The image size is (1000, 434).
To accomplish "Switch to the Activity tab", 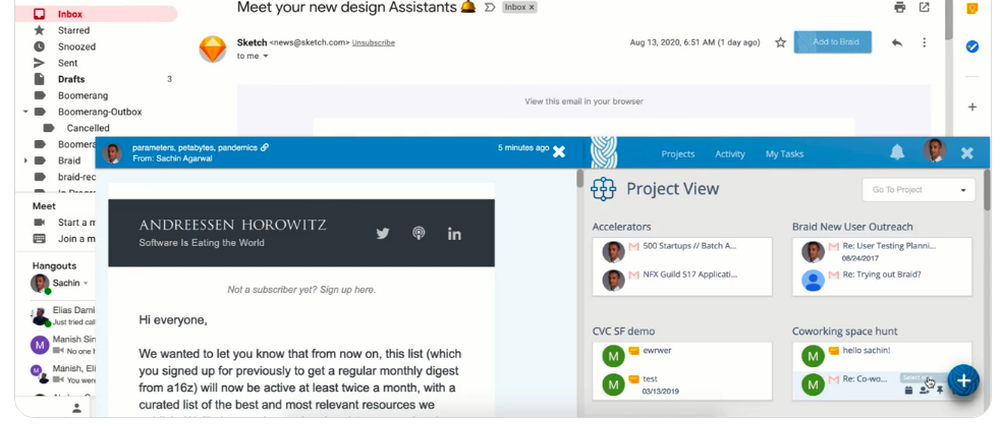I will [730, 154].
